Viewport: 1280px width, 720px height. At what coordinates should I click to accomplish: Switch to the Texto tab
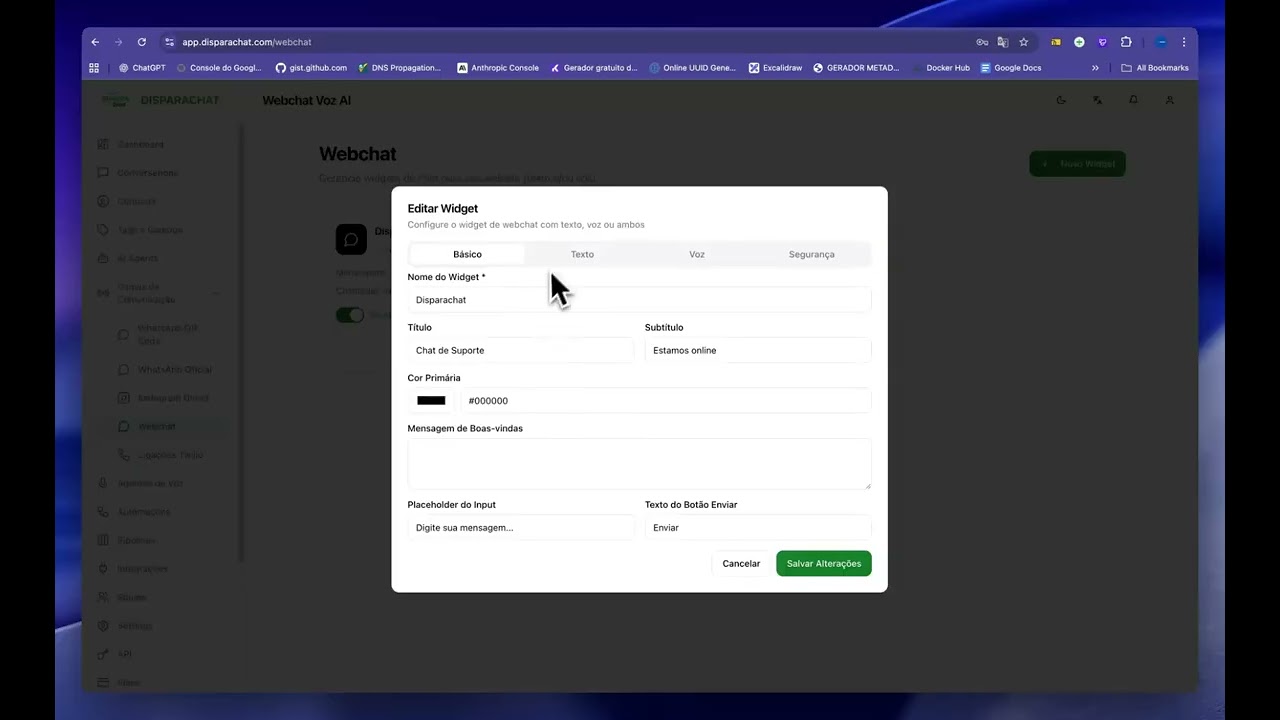coord(582,254)
